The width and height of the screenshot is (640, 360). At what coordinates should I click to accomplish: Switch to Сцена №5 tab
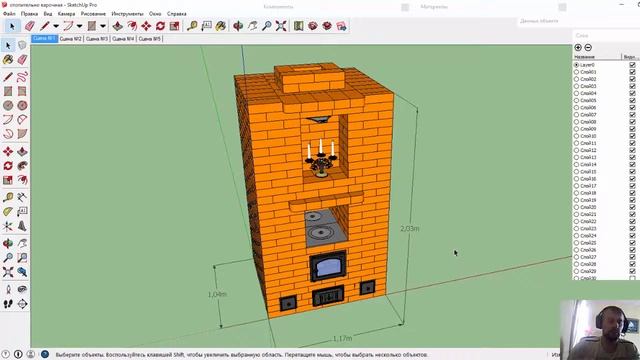point(149,39)
